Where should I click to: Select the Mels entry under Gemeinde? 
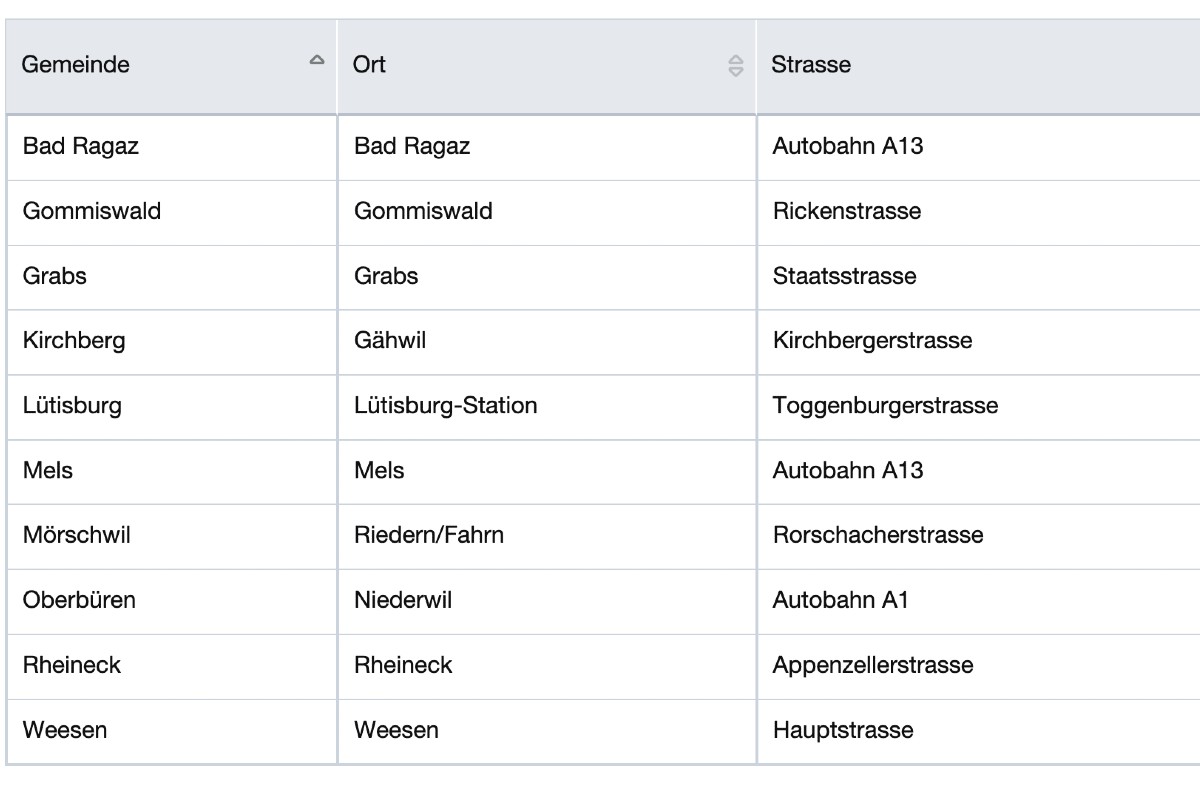click(x=46, y=471)
